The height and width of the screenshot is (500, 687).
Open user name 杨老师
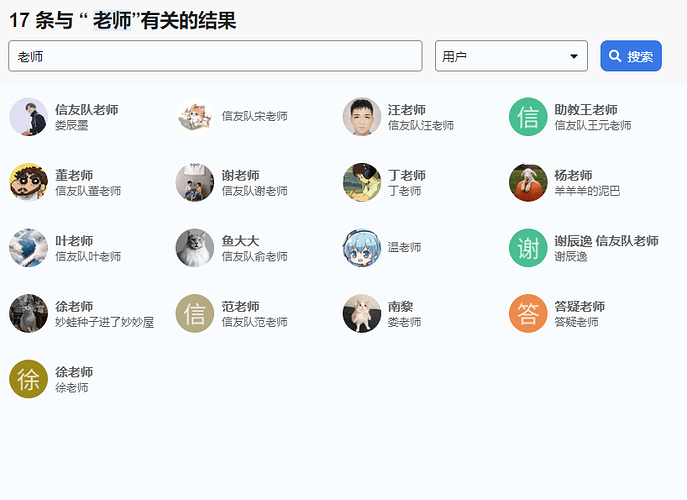click(573, 175)
